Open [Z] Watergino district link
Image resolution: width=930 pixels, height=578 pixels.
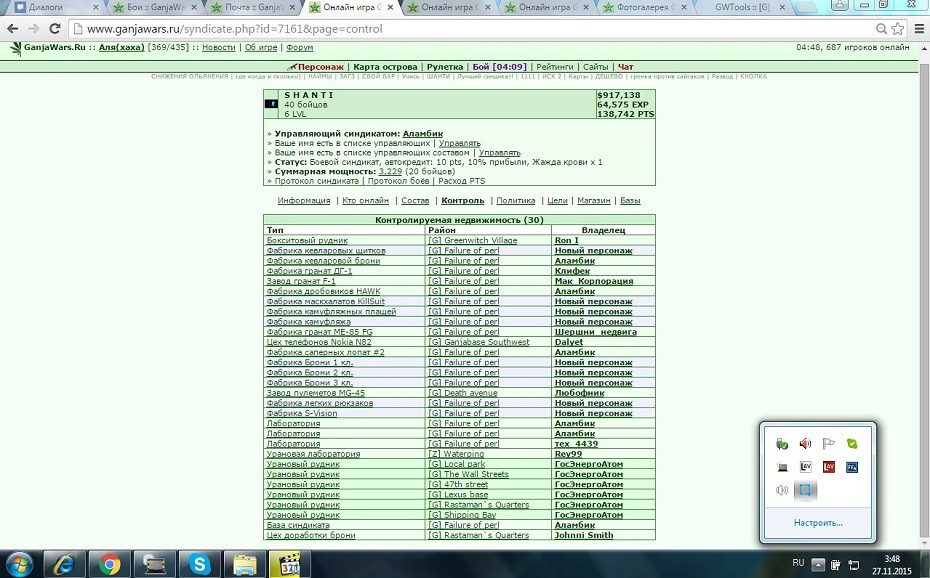[456, 454]
